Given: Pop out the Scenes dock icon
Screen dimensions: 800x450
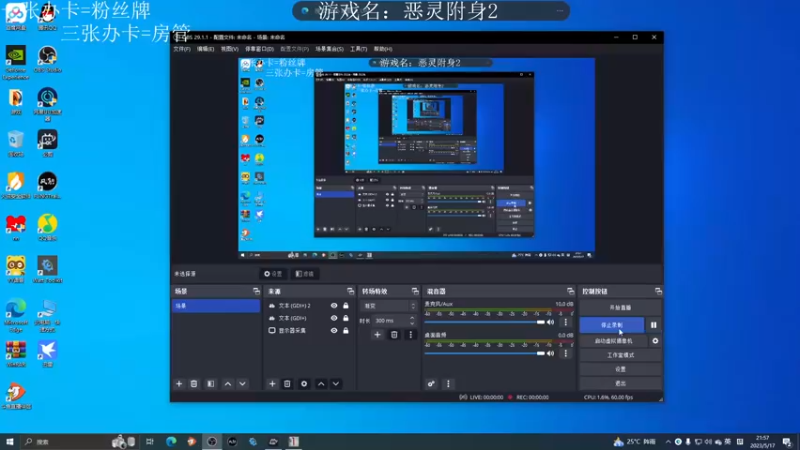Looking at the screenshot, I should [x=256, y=291].
